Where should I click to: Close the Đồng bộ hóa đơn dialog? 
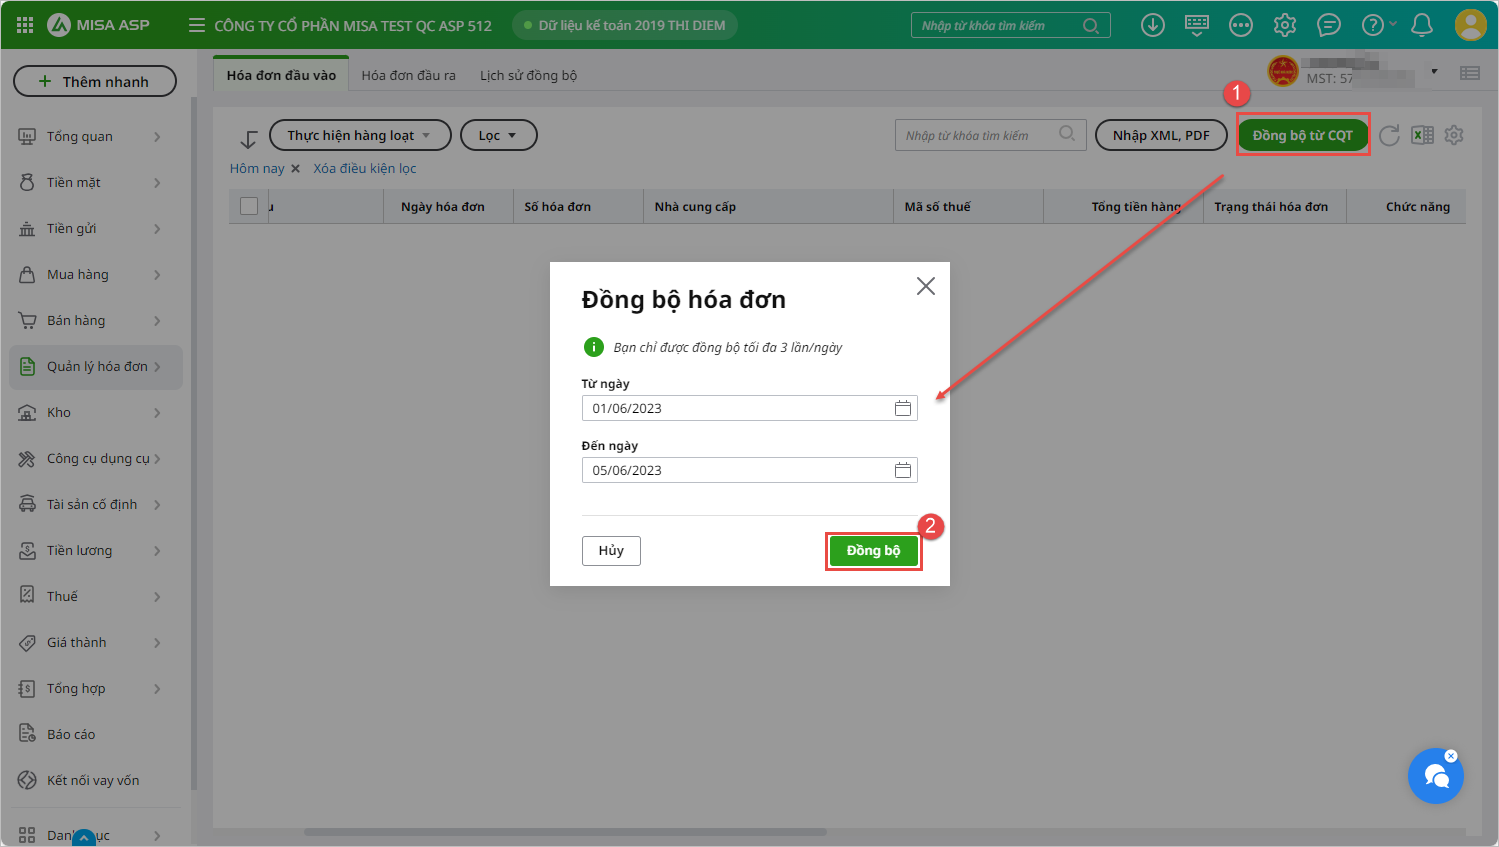[925, 286]
